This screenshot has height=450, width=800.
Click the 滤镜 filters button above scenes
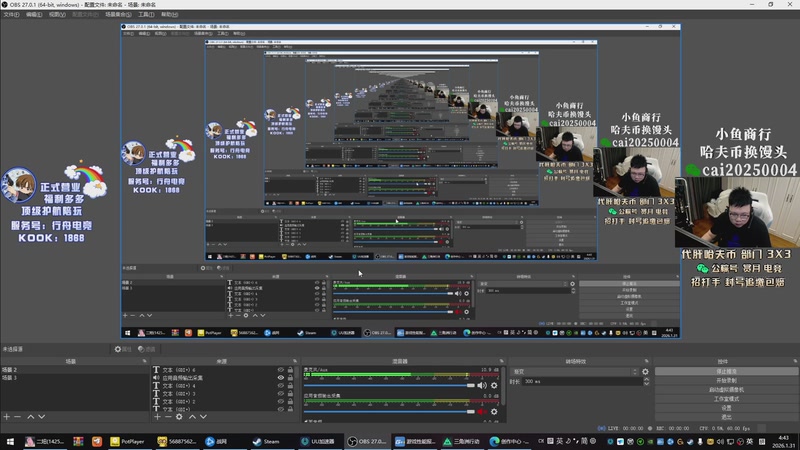147,349
